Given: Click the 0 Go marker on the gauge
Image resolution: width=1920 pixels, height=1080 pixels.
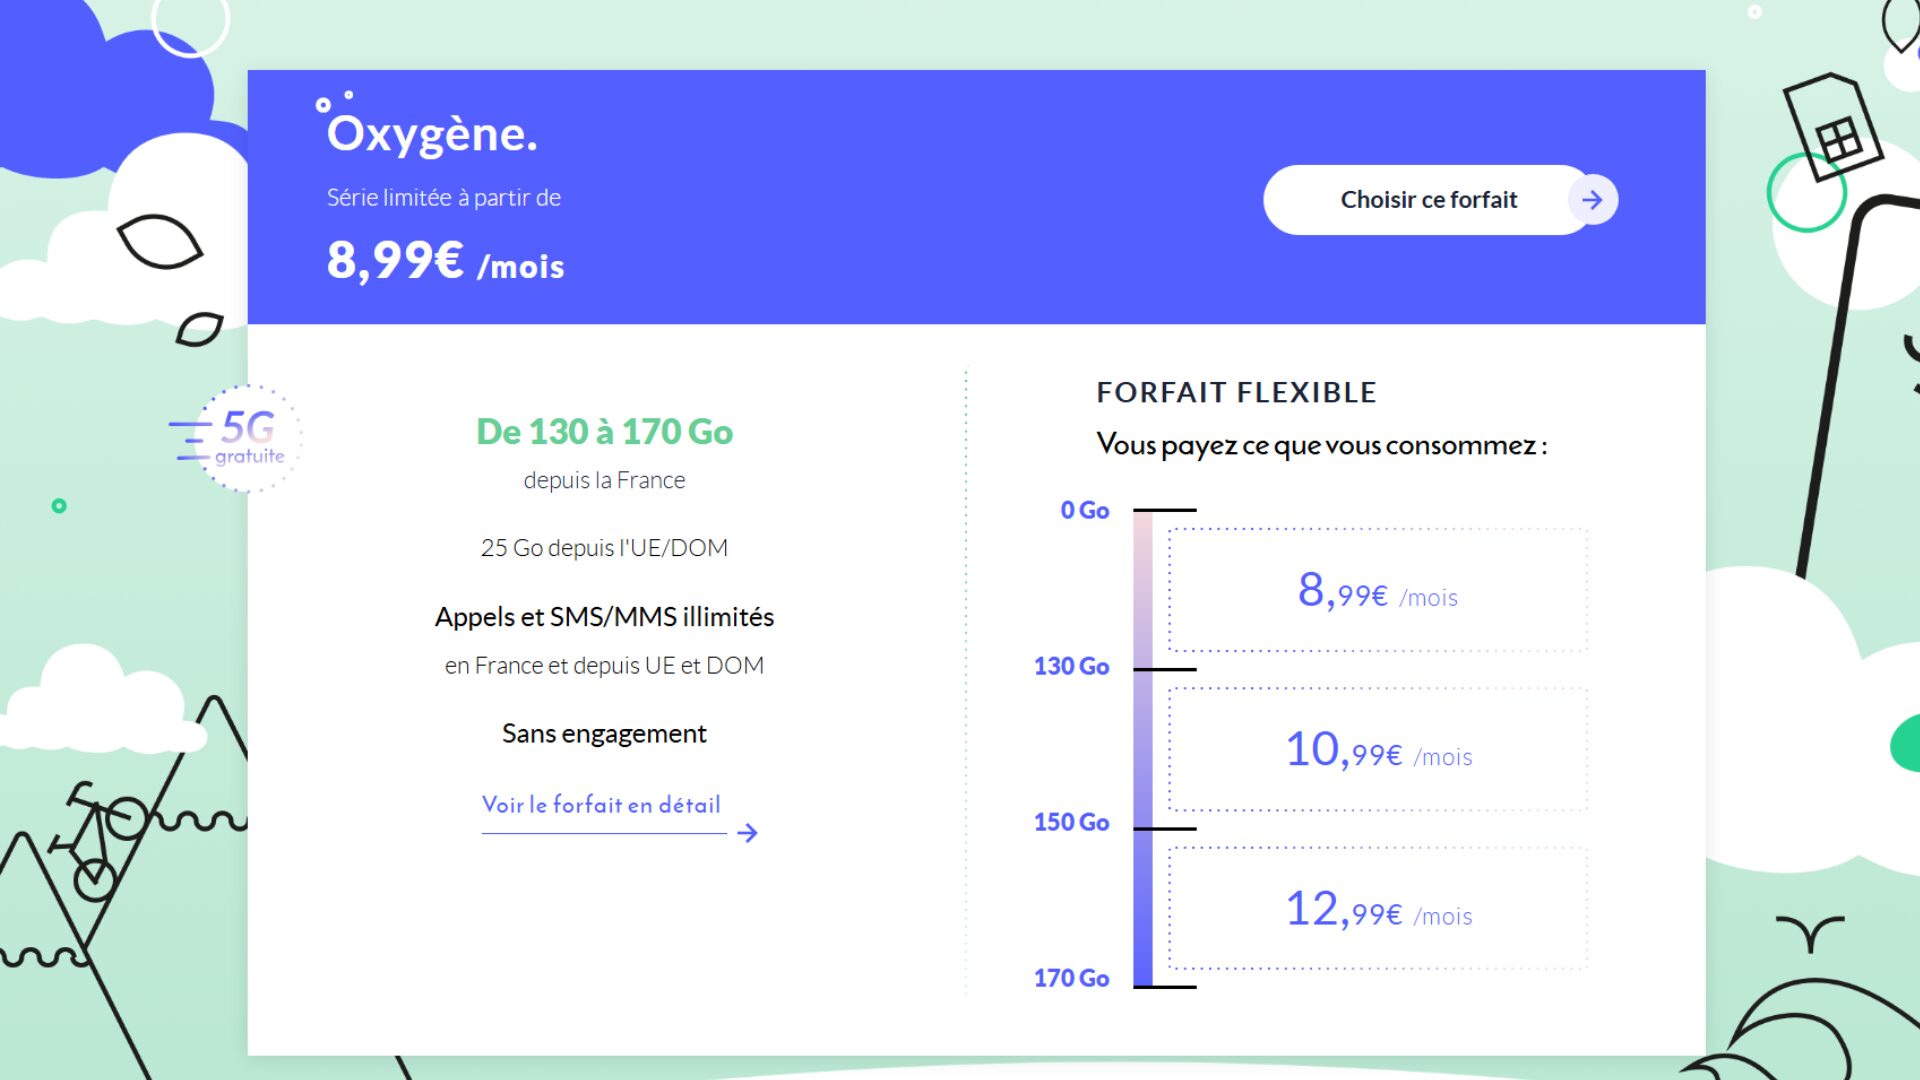Looking at the screenshot, I should pos(1085,511).
